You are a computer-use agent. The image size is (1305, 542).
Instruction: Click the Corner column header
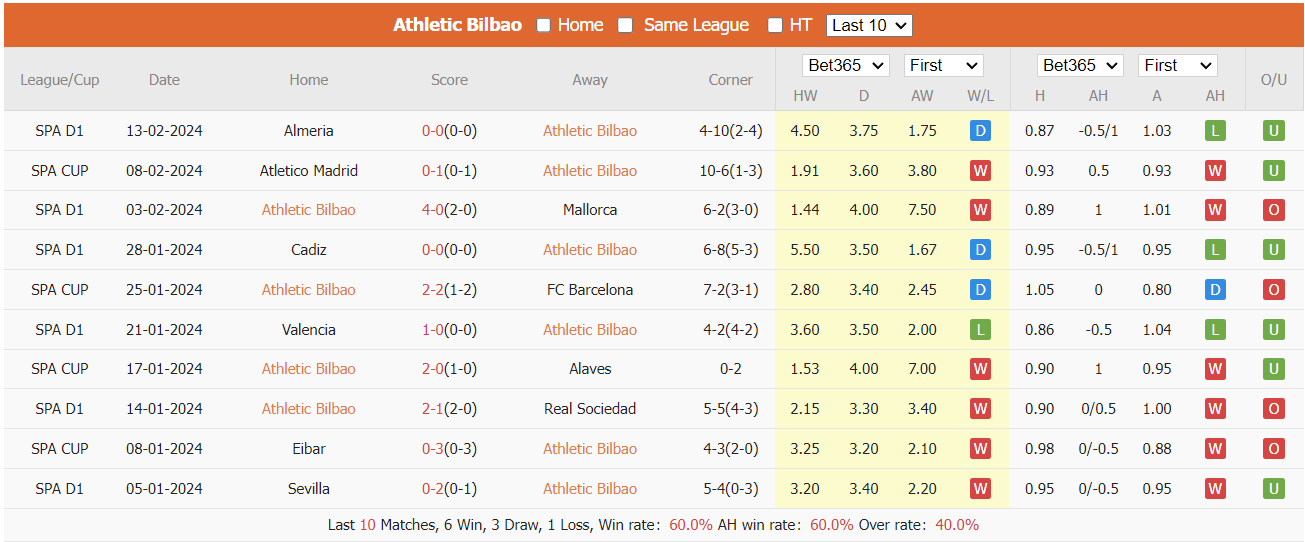click(x=730, y=80)
